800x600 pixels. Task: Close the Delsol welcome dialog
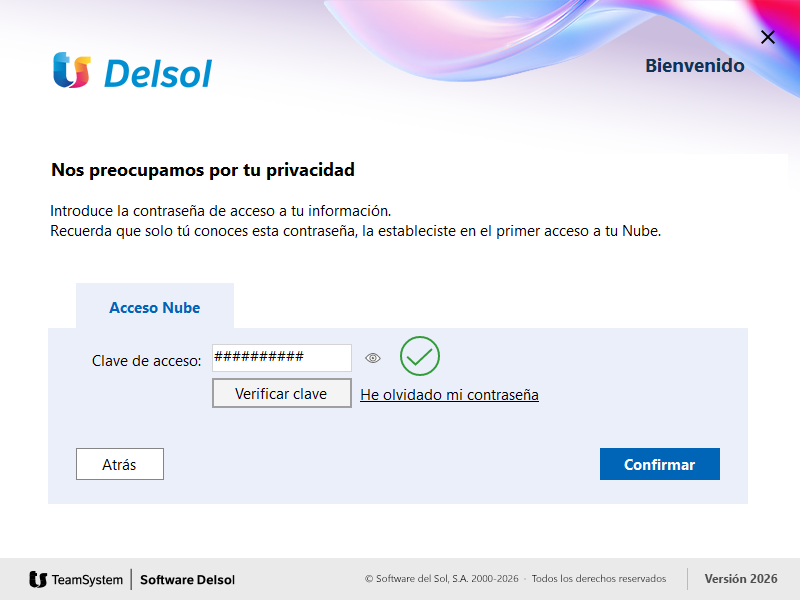[767, 37]
